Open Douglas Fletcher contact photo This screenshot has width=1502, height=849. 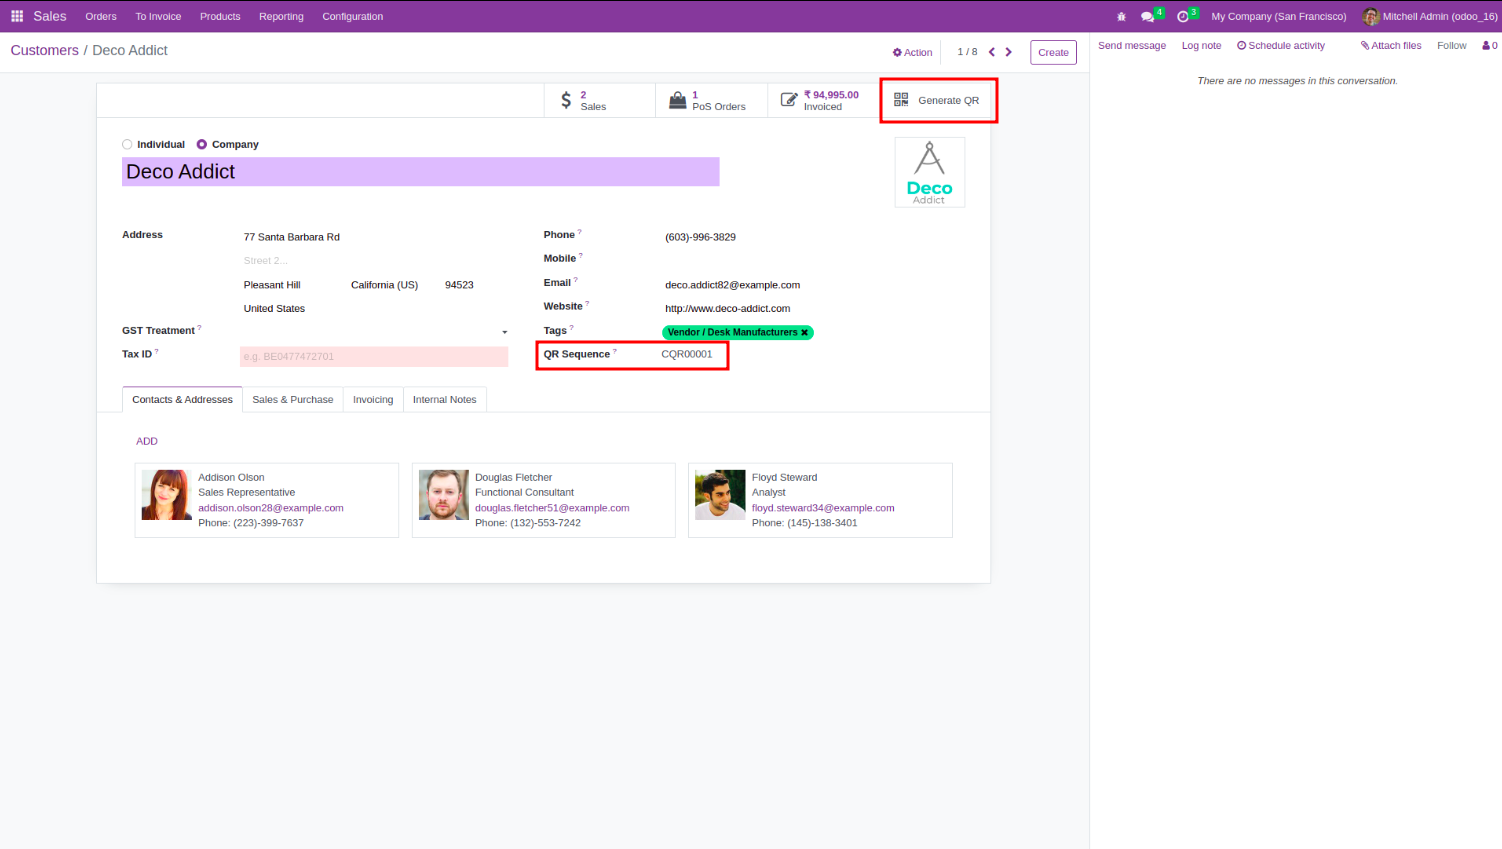coord(443,495)
